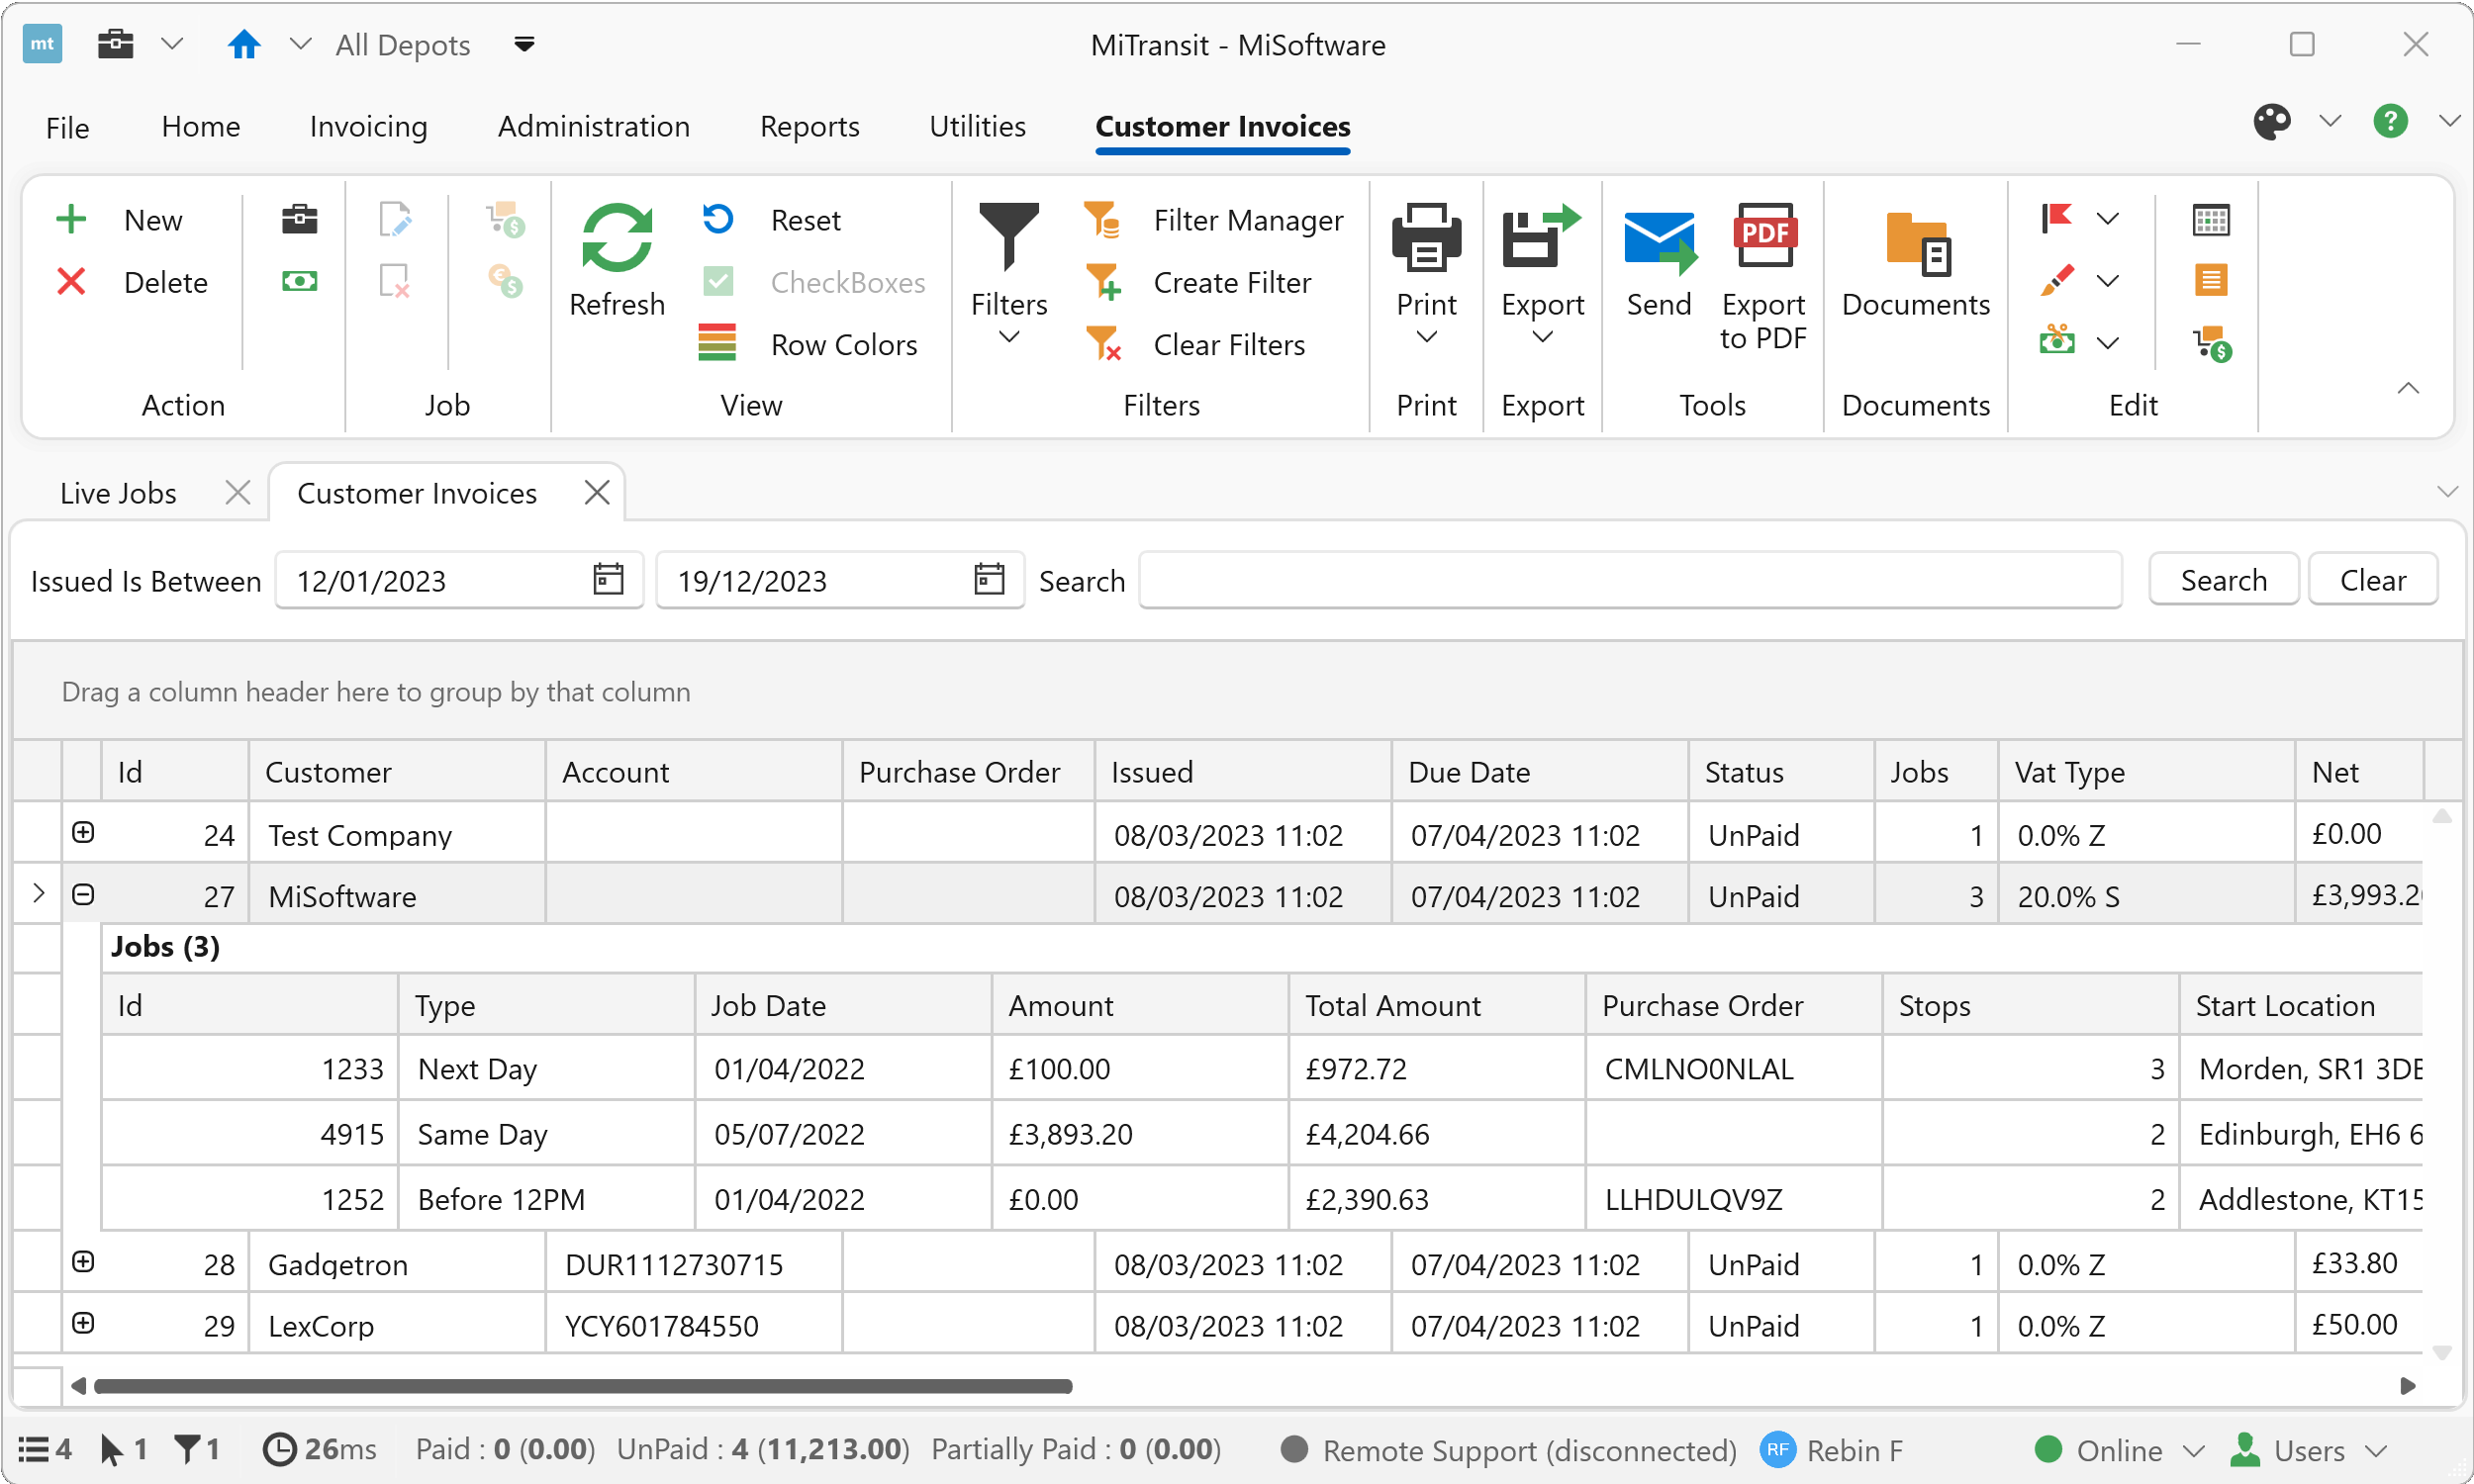Click the Row Colors icon
The width and height of the screenshot is (2474, 1484).
717,344
